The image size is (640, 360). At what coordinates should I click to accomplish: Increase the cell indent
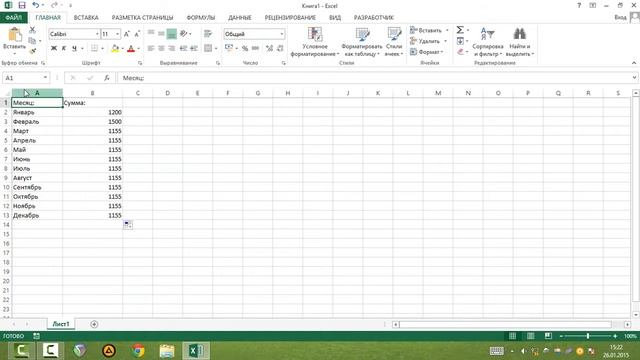click(x=194, y=49)
